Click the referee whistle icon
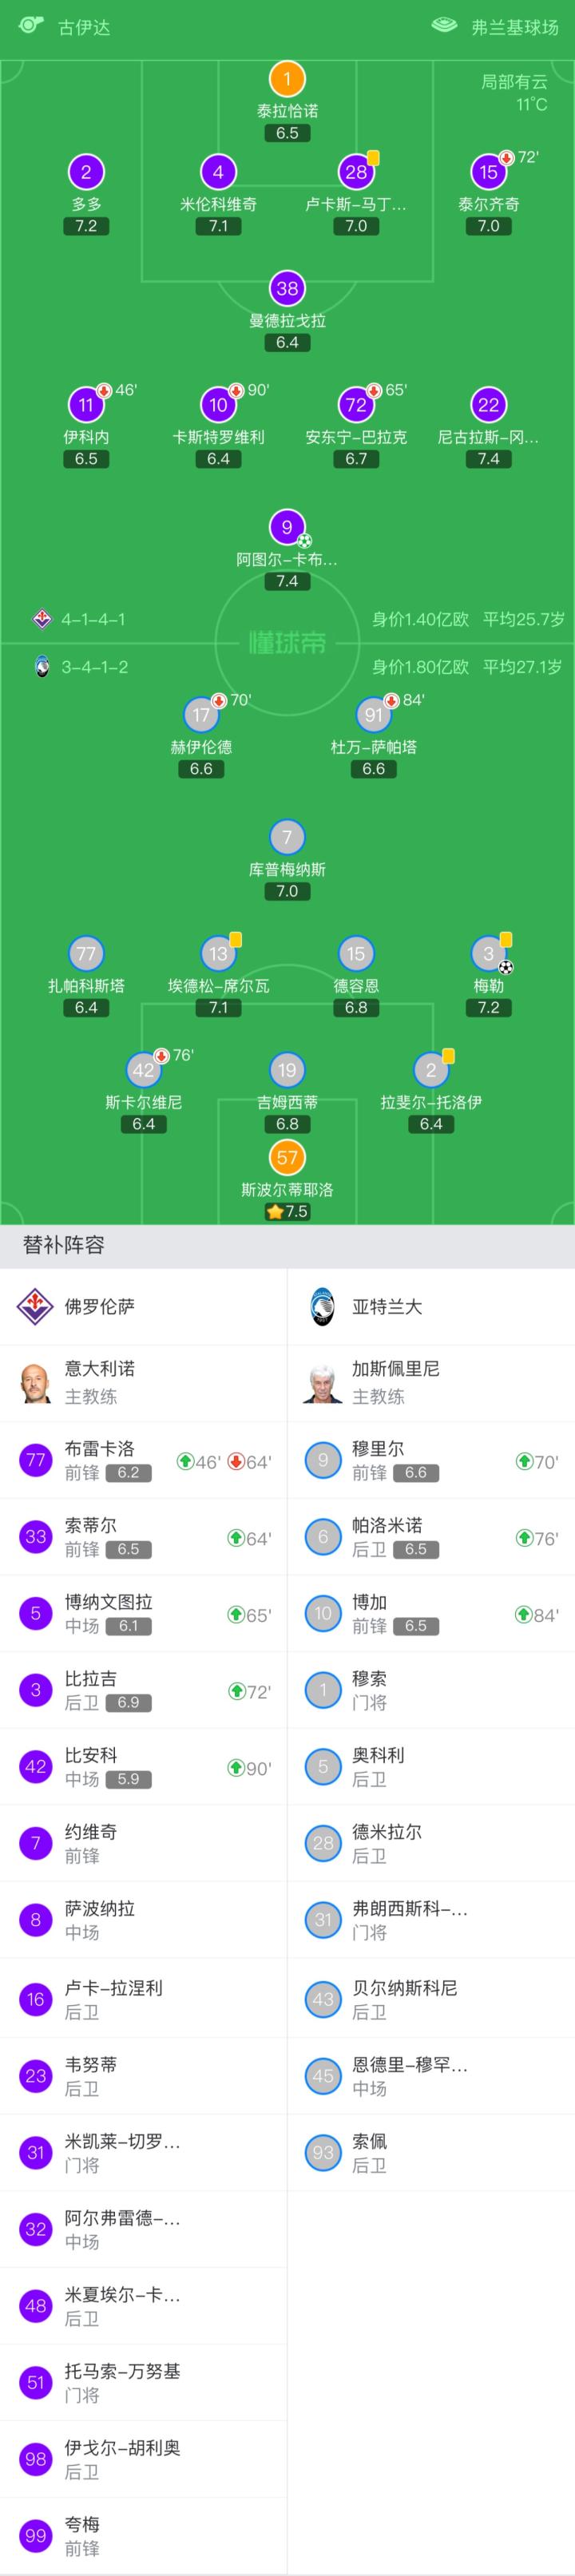 (31, 24)
